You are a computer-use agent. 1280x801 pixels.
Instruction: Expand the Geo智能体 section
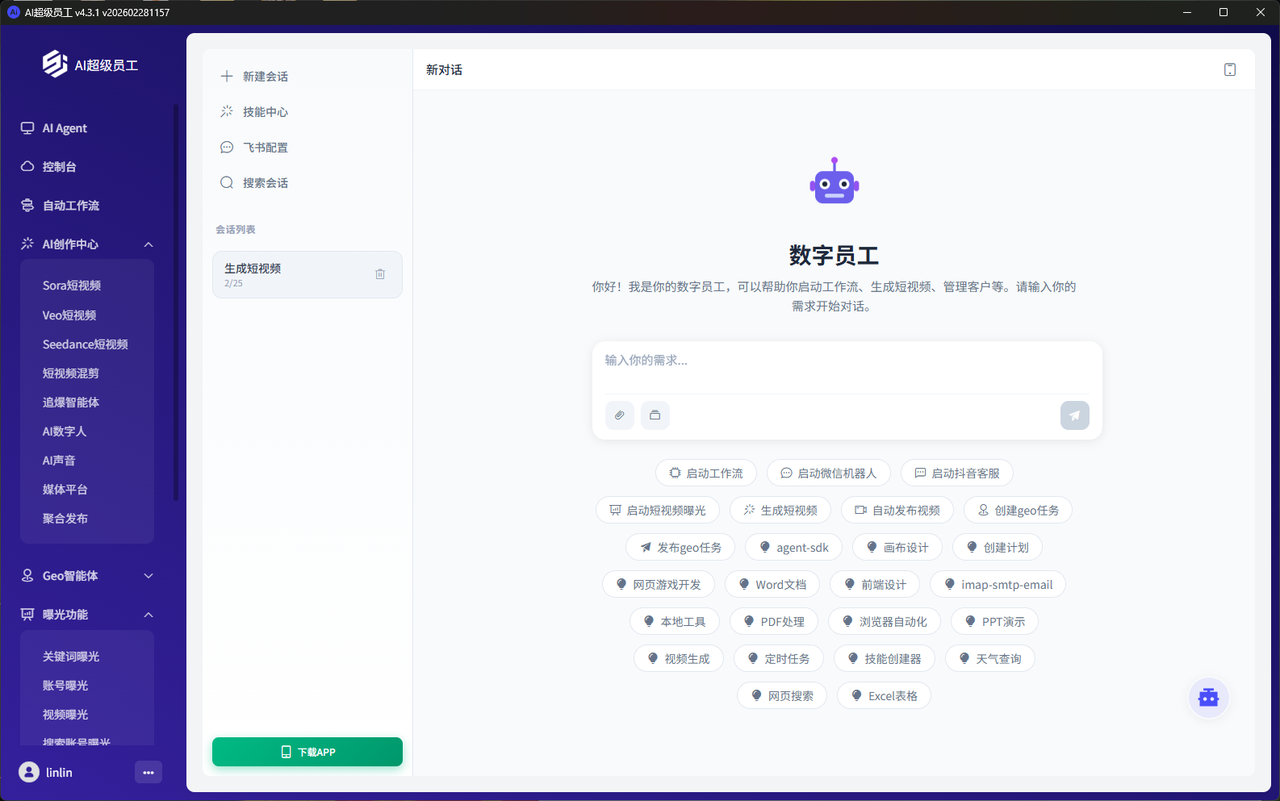[148, 576]
